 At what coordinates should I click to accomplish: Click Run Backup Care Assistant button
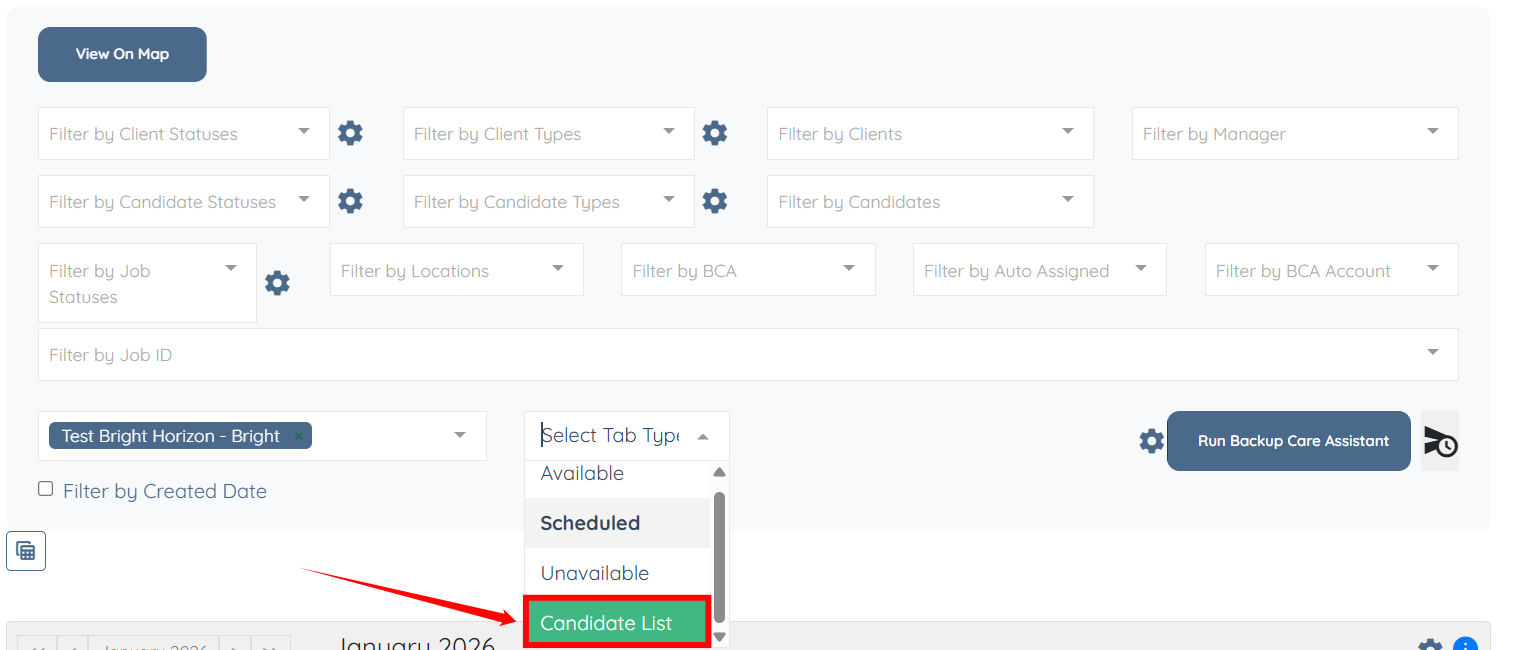[x=1288, y=441]
